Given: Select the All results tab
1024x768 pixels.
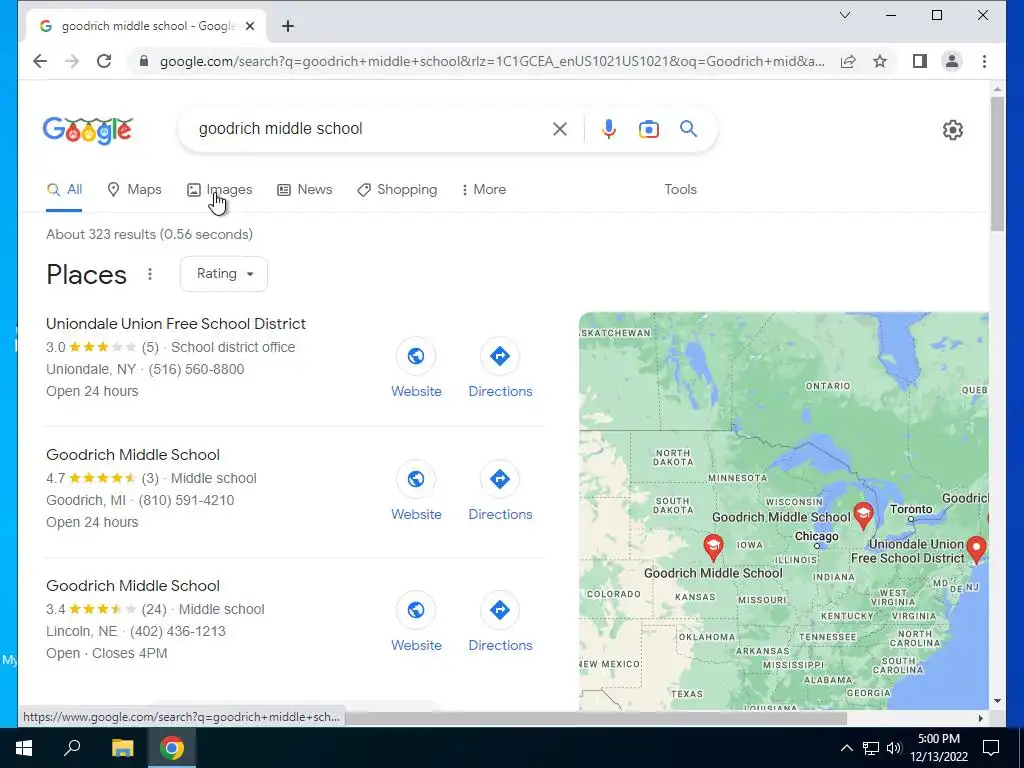Looking at the screenshot, I should [65, 189].
